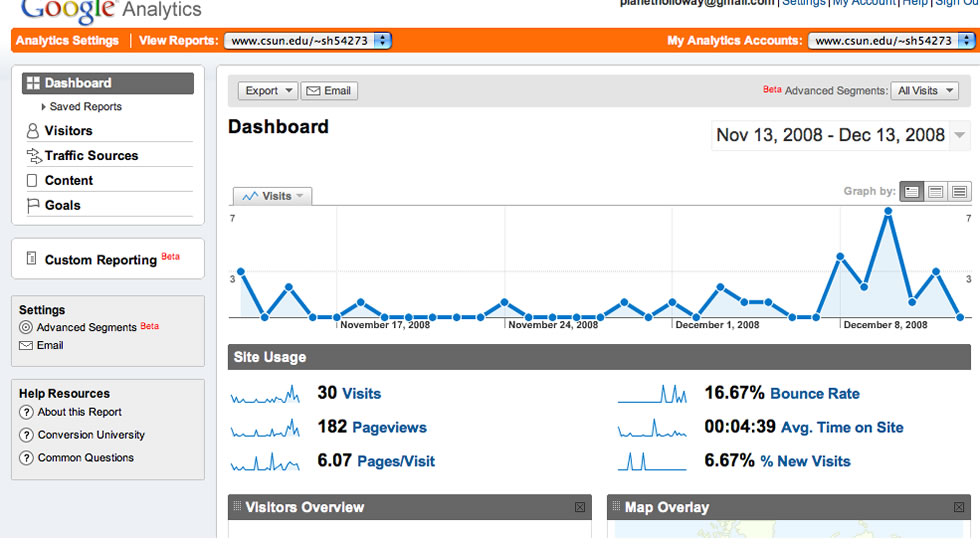Open the Avg. Time on Site link
The image size is (980, 548).
point(842,427)
